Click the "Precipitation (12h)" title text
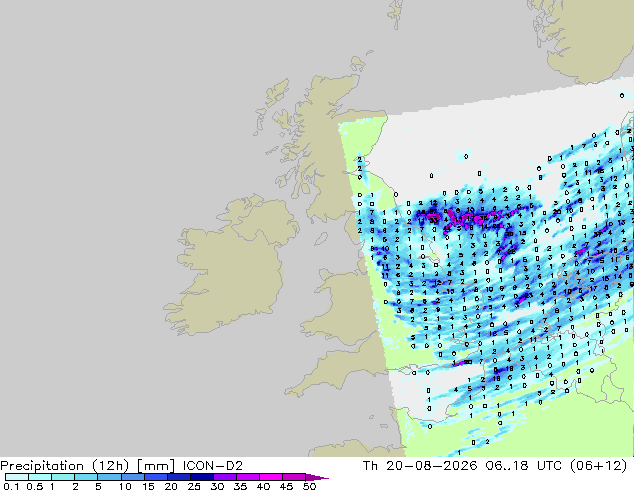The height and width of the screenshot is (490, 634). click(x=65, y=466)
